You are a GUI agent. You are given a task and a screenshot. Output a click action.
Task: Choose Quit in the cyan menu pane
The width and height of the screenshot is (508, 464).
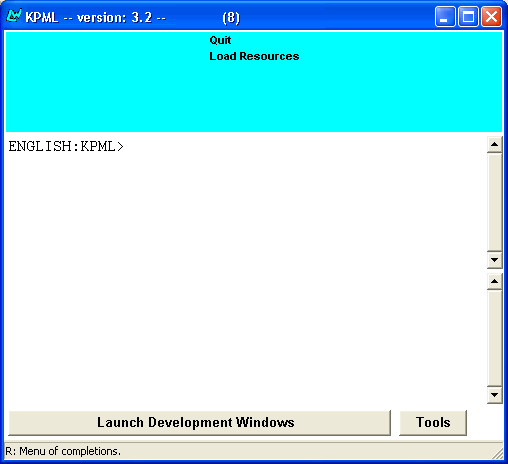[x=220, y=40]
